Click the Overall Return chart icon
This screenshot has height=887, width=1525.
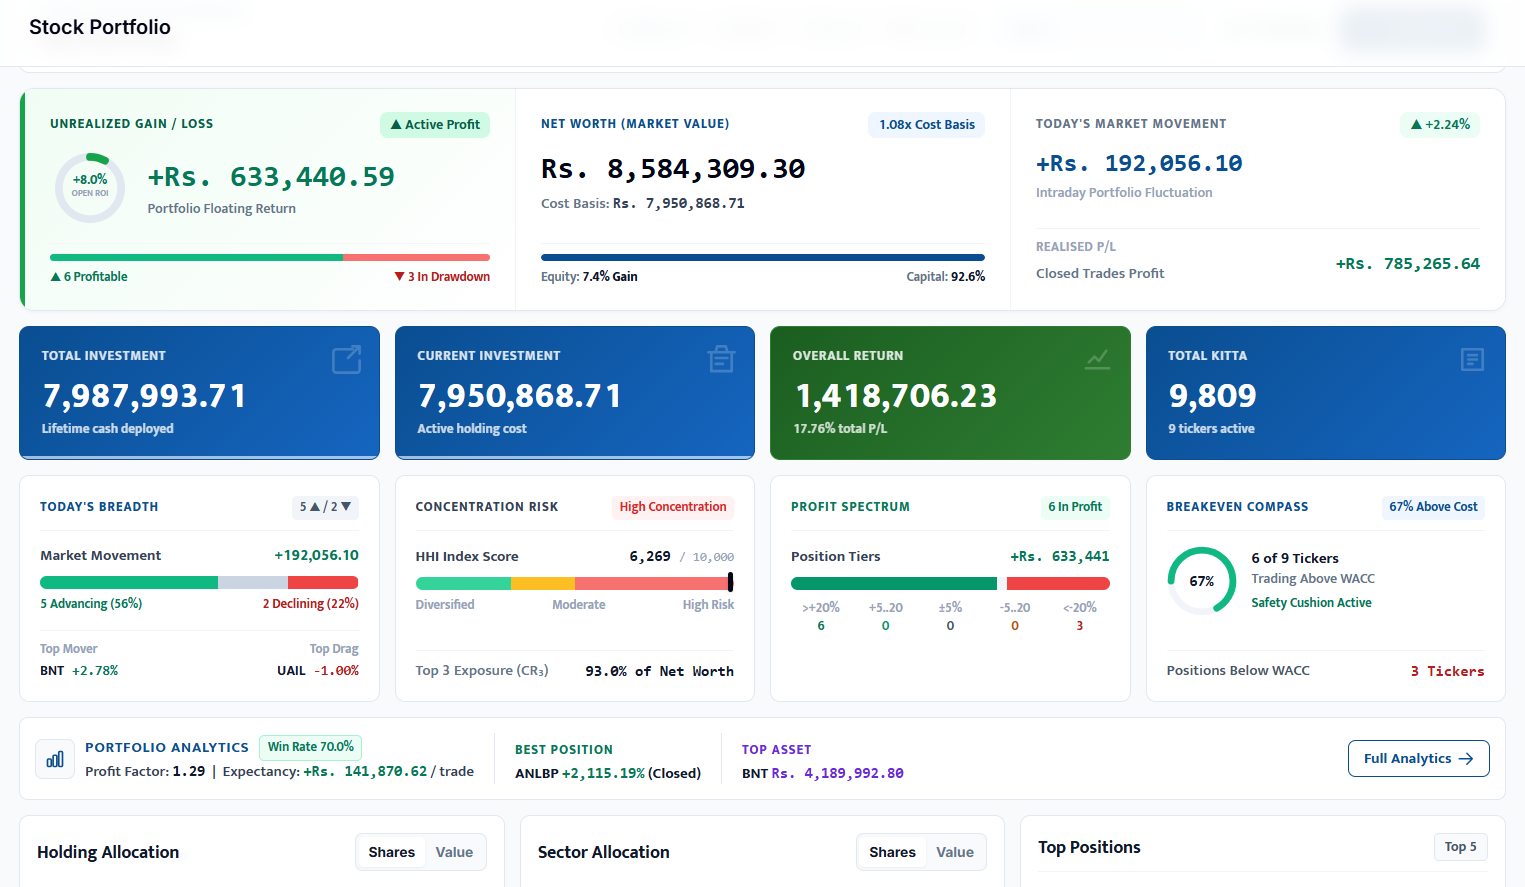pyautogui.click(x=1097, y=359)
